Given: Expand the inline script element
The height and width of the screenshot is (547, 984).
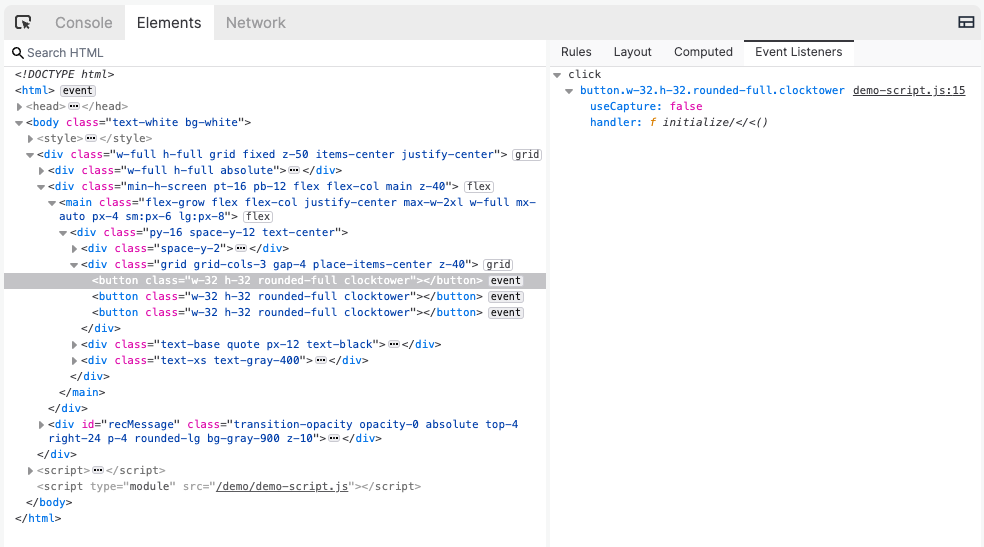Looking at the screenshot, I should point(30,470).
